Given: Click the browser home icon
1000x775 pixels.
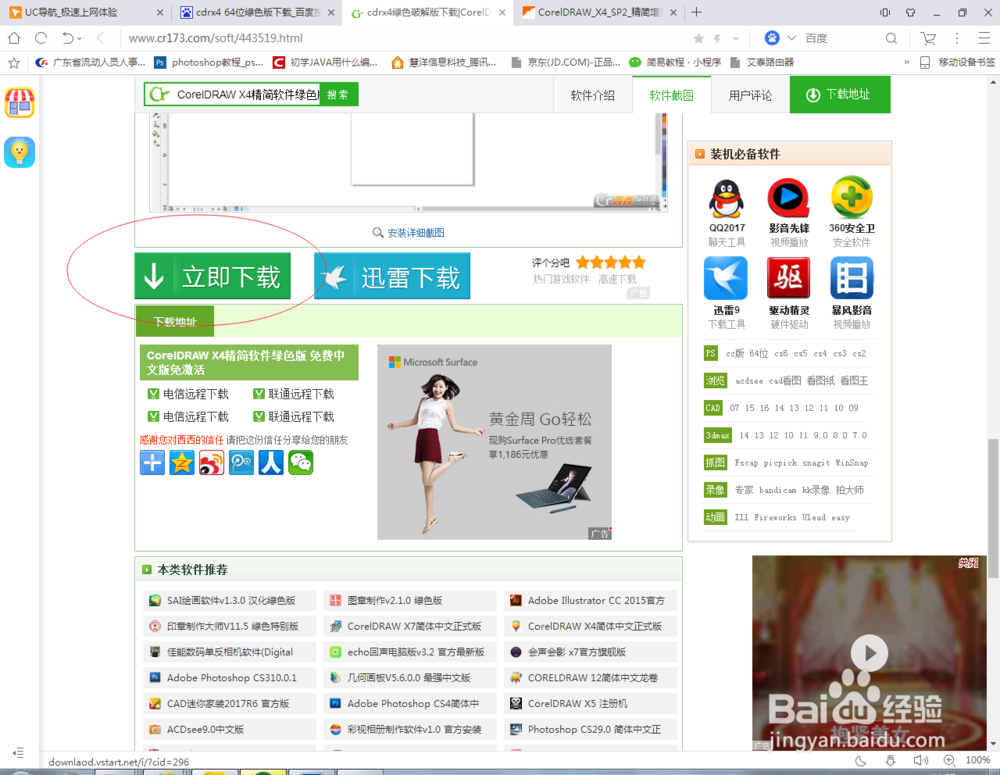Looking at the screenshot, I should point(14,38).
